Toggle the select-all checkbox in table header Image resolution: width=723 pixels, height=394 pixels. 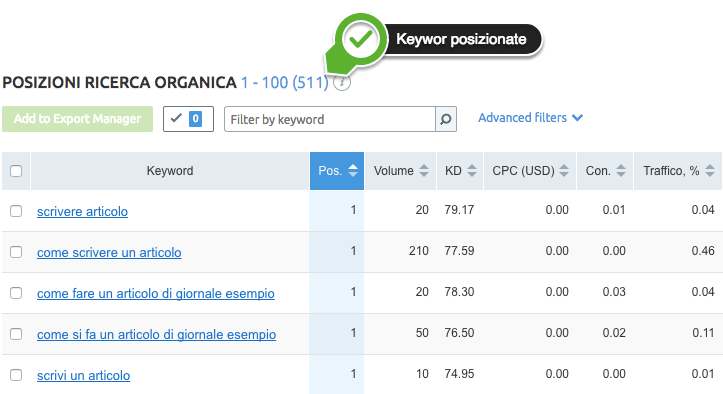(x=16, y=171)
